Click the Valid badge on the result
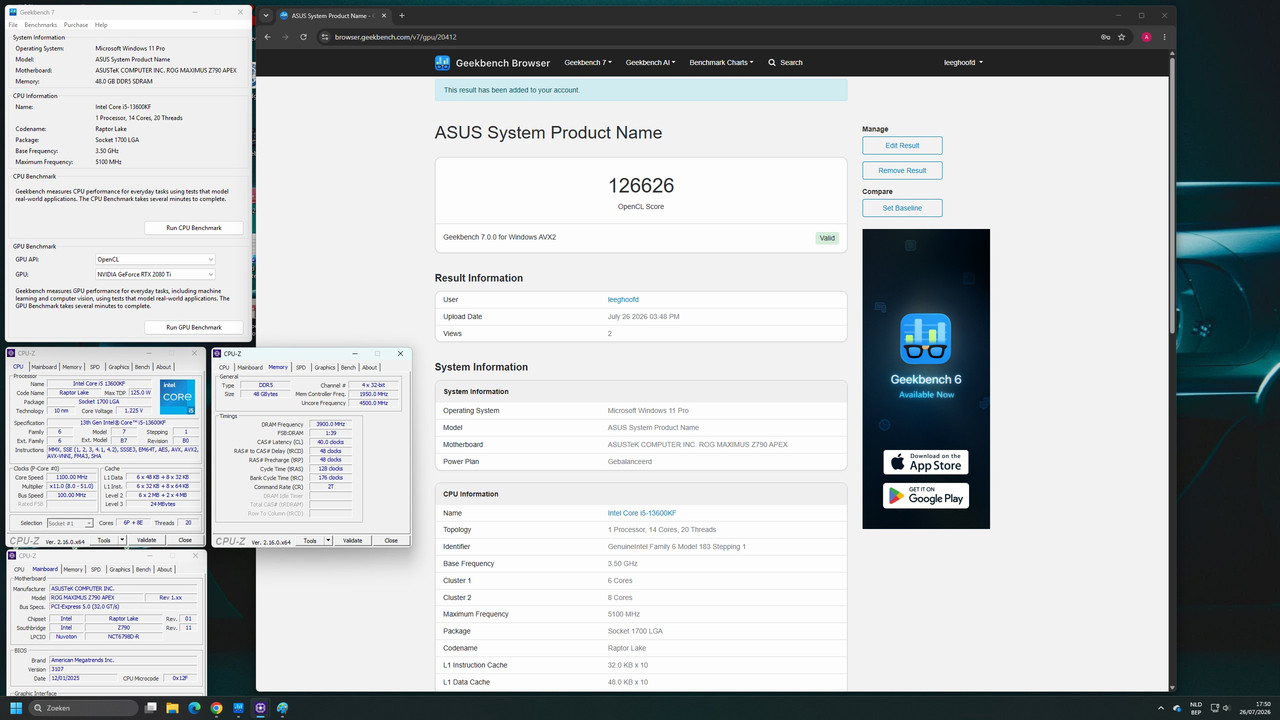Viewport: 1280px width, 720px height. pyautogui.click(x=827, y=238)
